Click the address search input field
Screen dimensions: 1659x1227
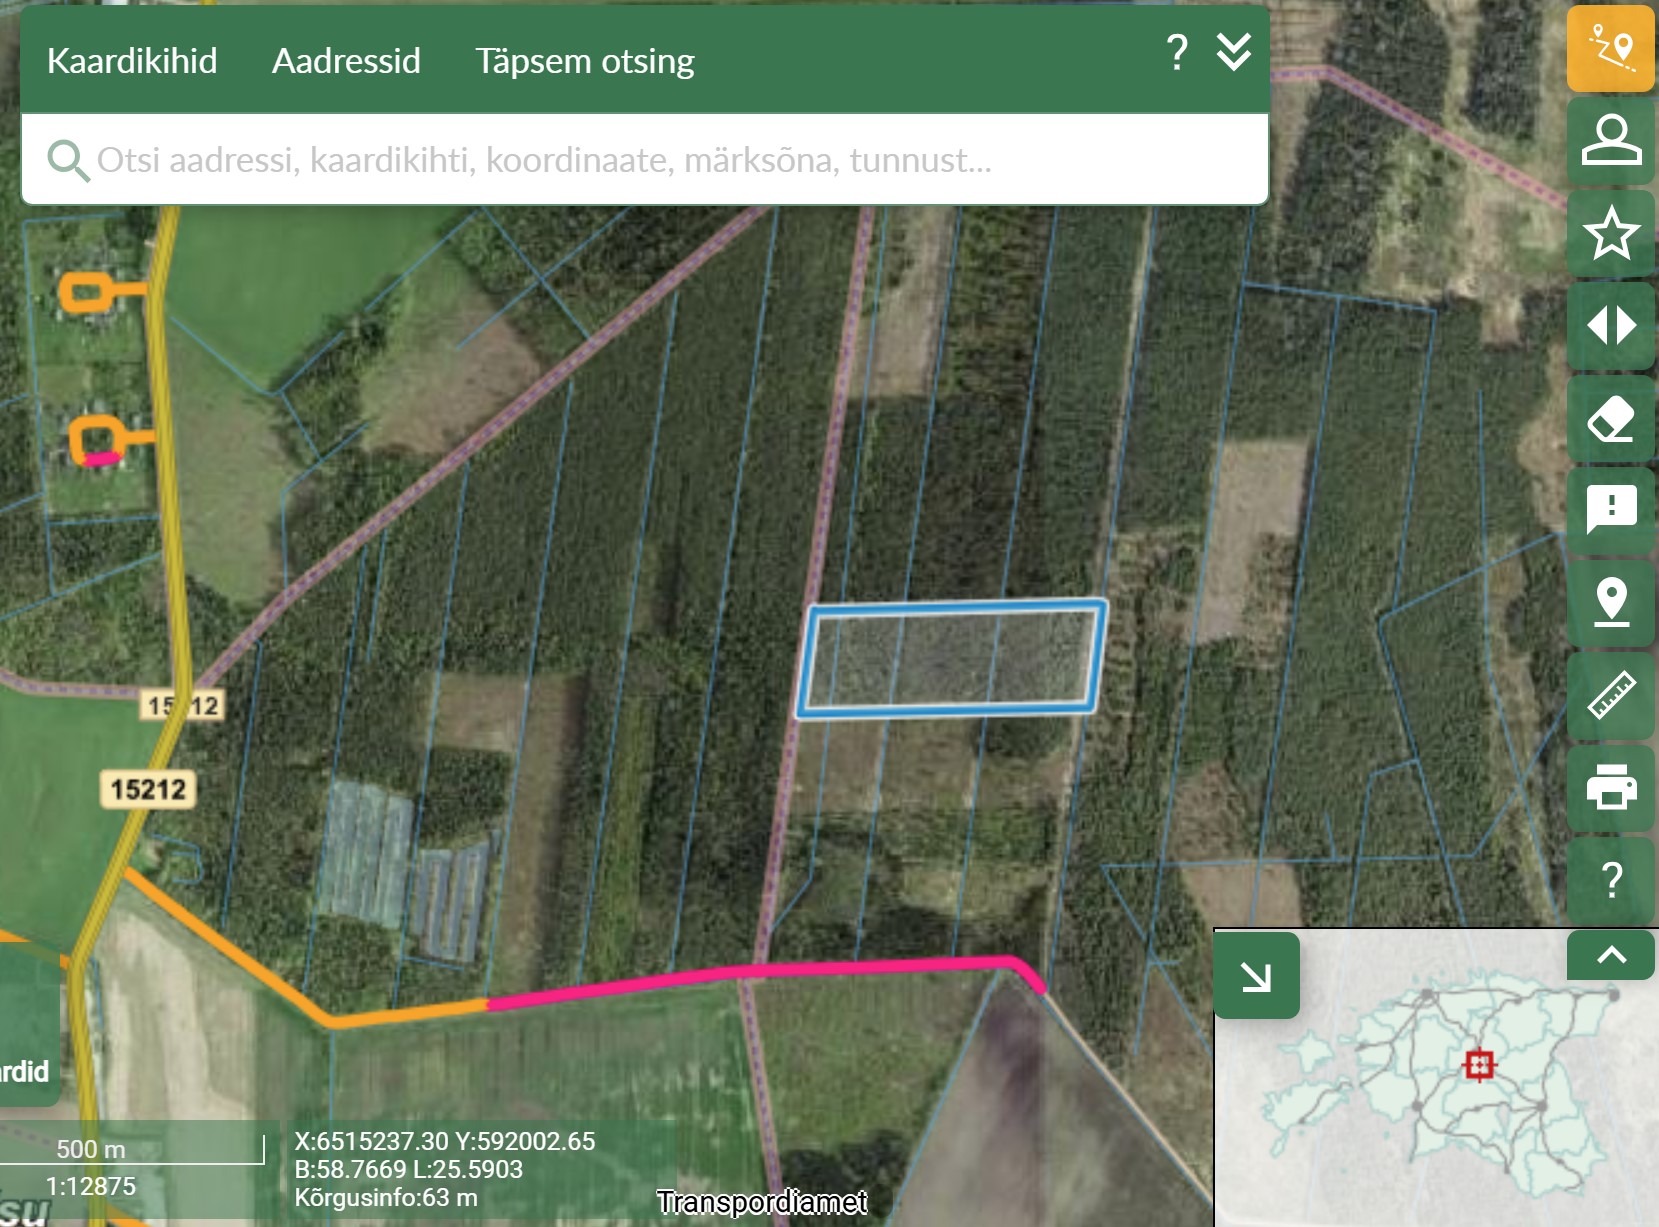pyautogui.click(x=640, y=160)
